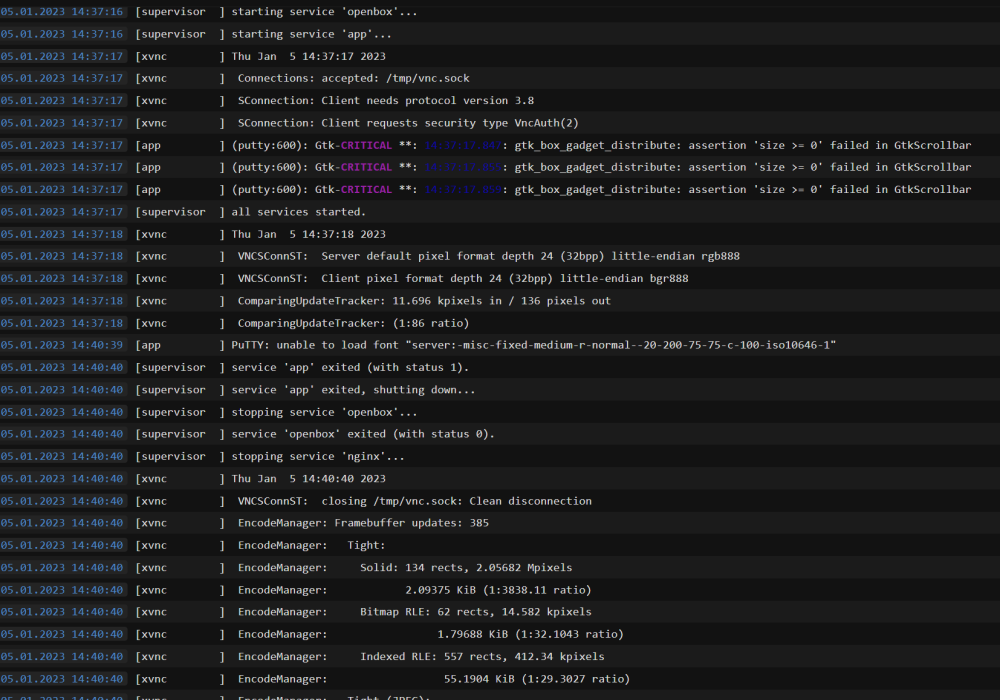Viewport: 1000px width, 700px height.
Task: Select the first Gtk-CRITICAL putty log entry
Action: click(x=500, y=145)
